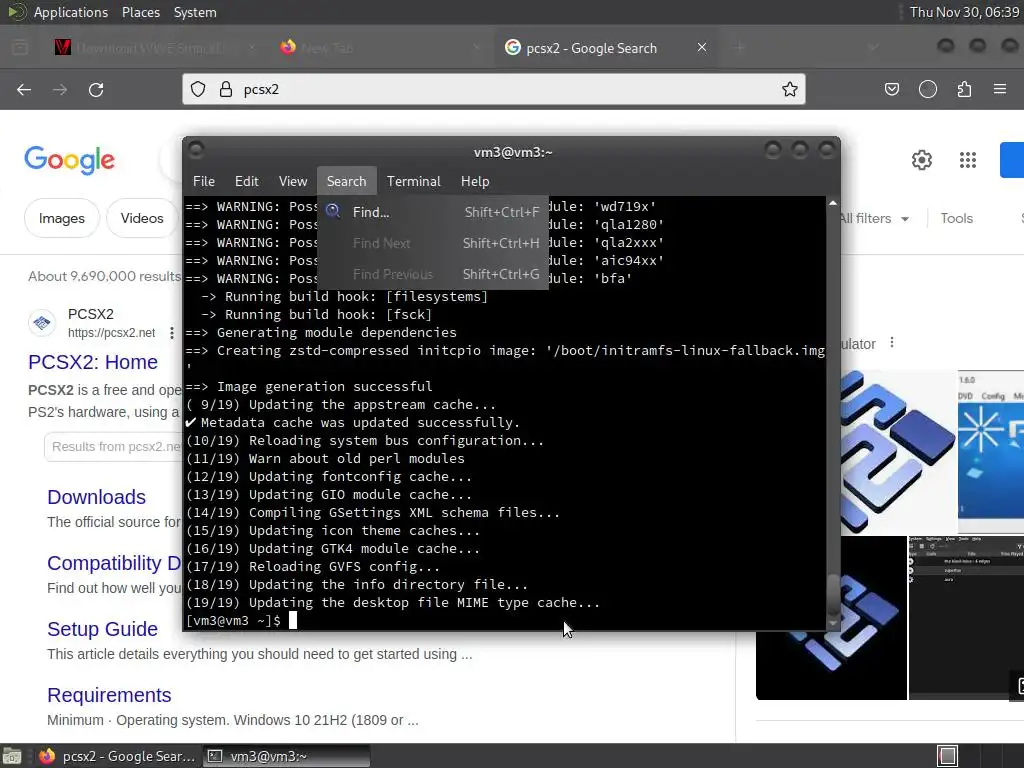Open Google settings gear icon
Viewport: 1024px width, 768px height.
[x=921, y=160]
